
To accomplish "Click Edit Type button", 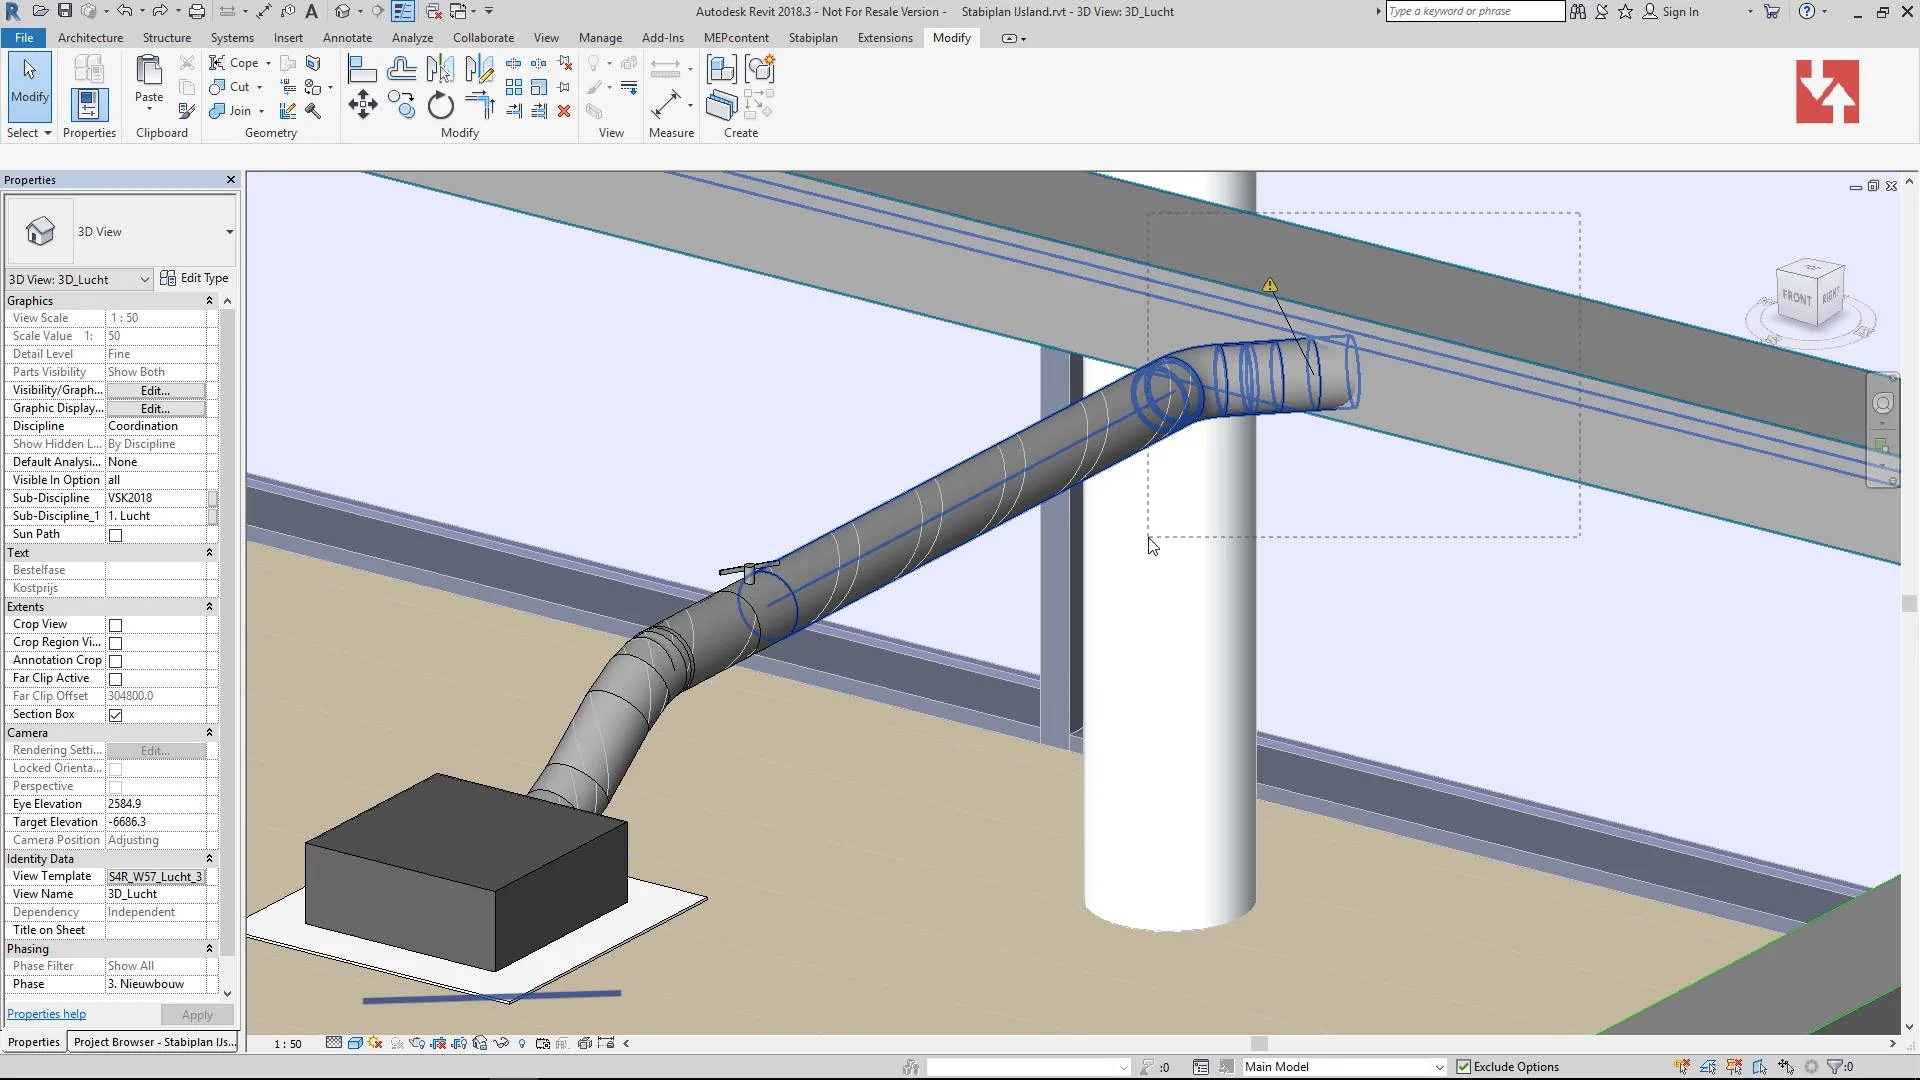I will 195,278.
